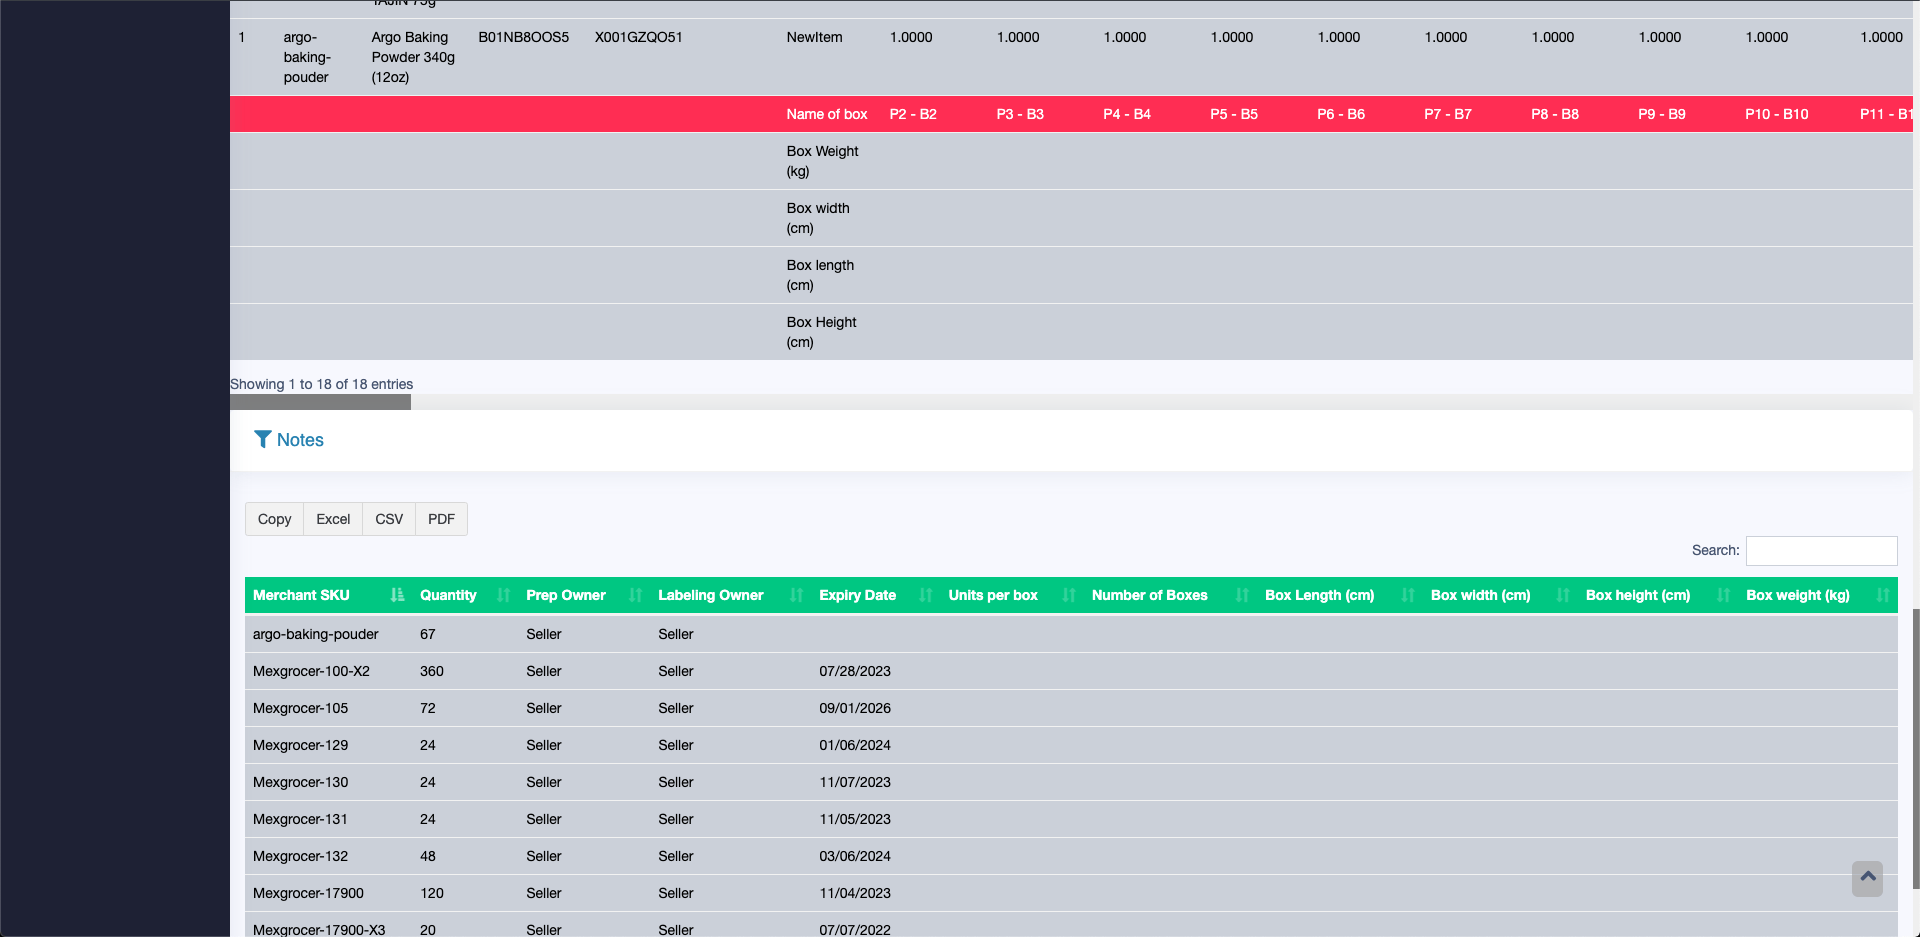
Task: Sort by Expiry Date column arrows
Action: point(926,595)
